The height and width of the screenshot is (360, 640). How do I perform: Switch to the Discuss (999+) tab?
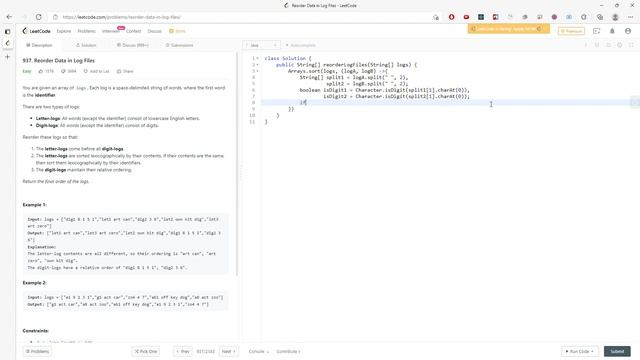tap(133, 45)
